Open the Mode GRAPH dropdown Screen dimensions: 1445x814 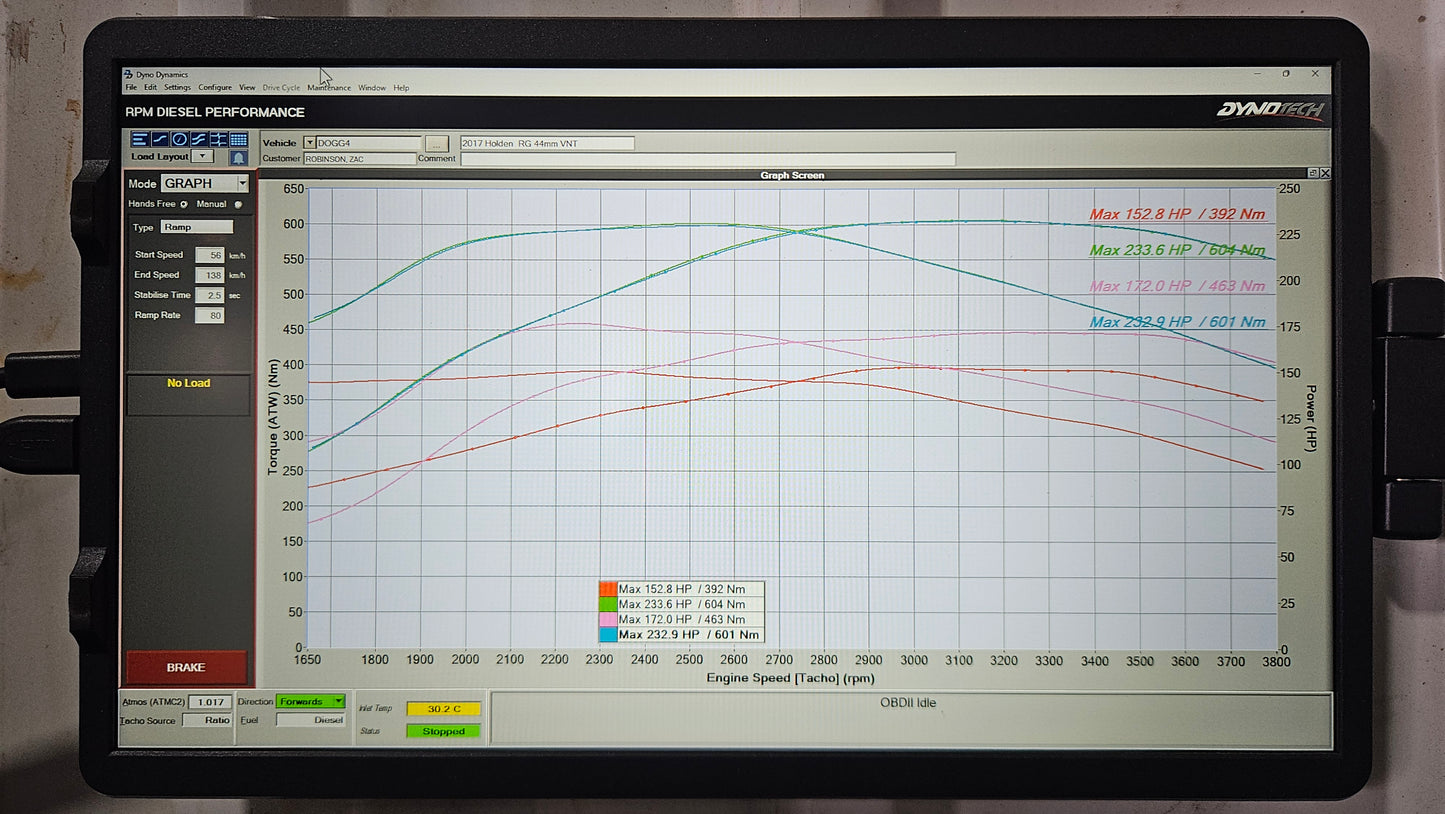point(242,184)
